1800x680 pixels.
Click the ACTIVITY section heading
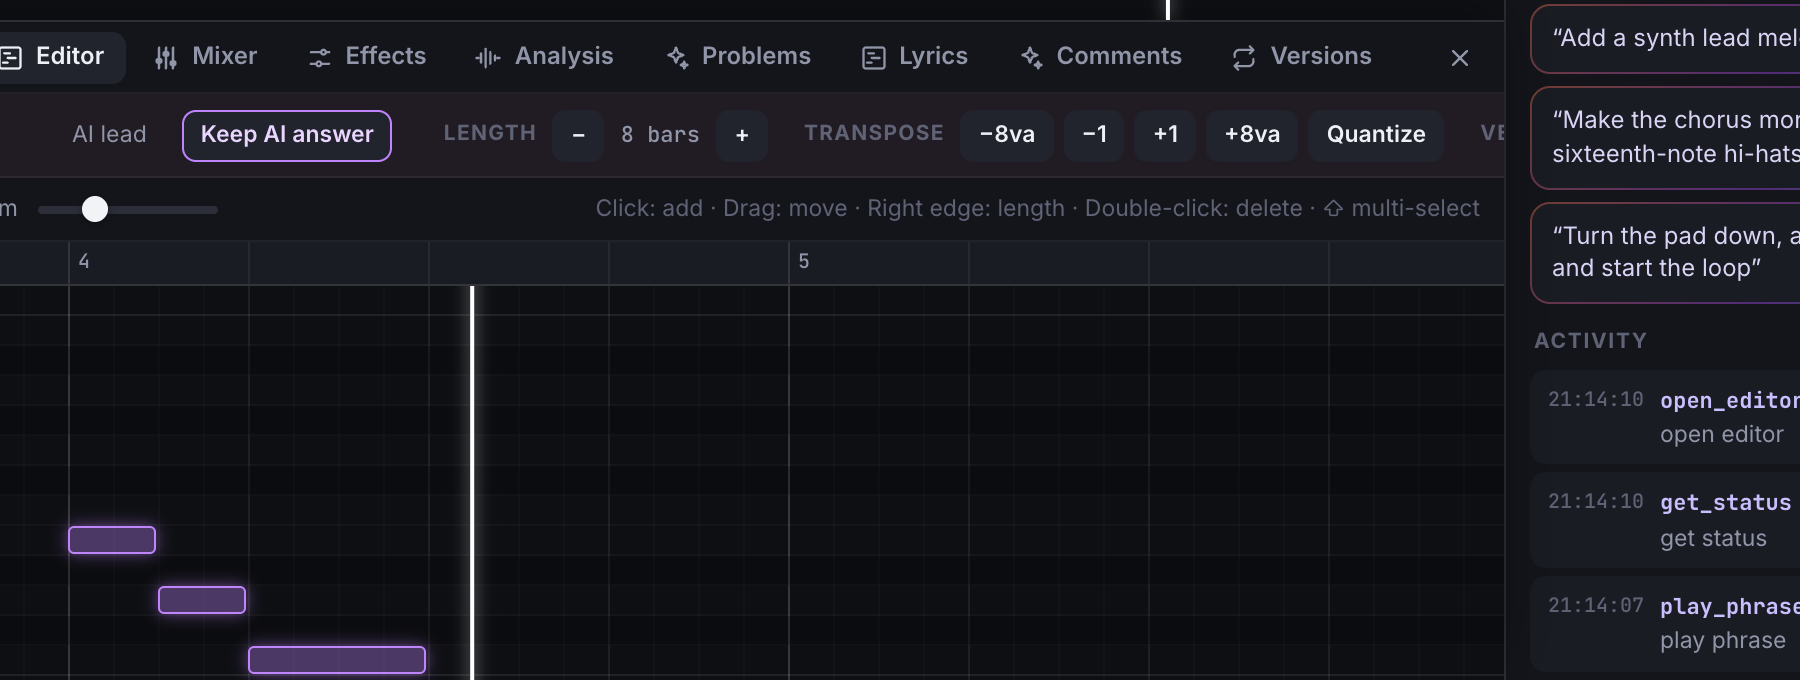point(1590,341)
